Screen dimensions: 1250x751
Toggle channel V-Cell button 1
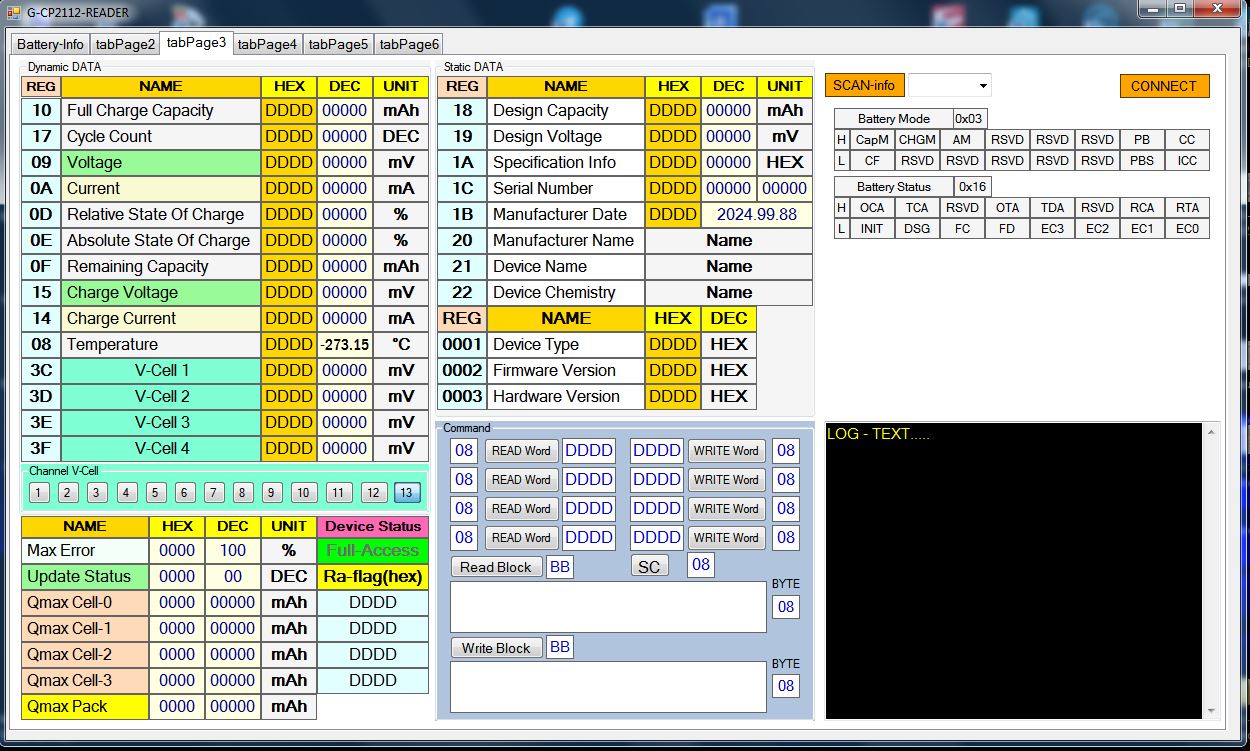click(39, 492)
